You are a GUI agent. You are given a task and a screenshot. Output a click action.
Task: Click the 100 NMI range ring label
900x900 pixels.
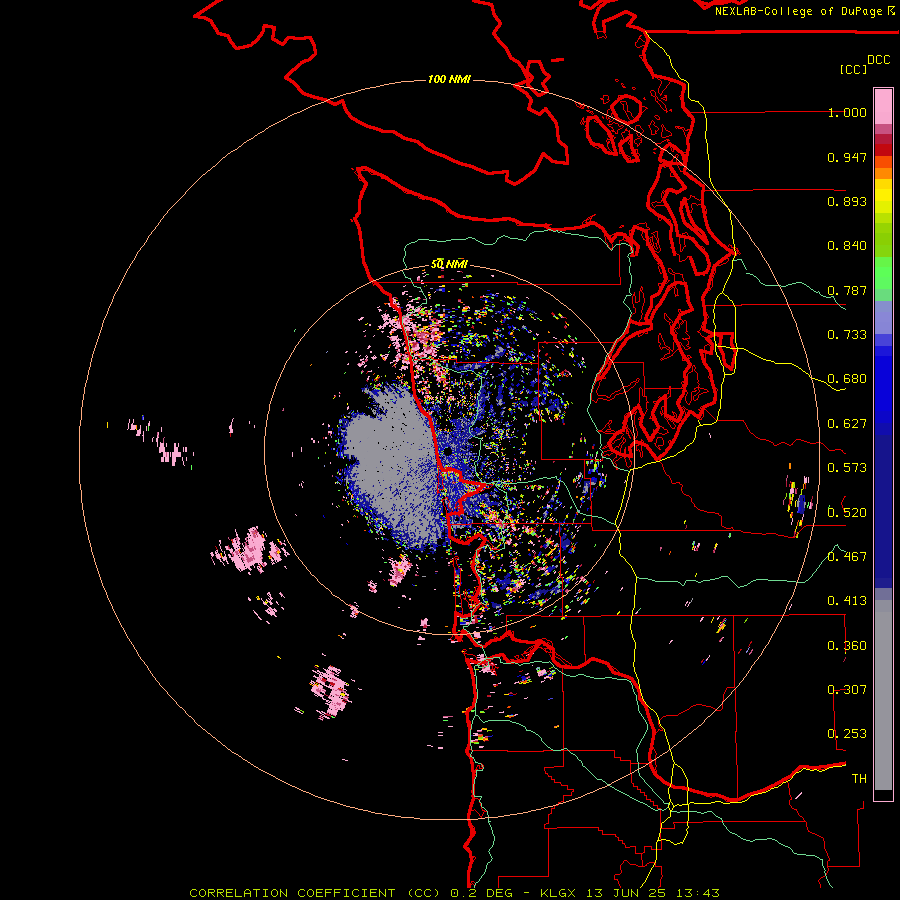(x=449, y=79)
